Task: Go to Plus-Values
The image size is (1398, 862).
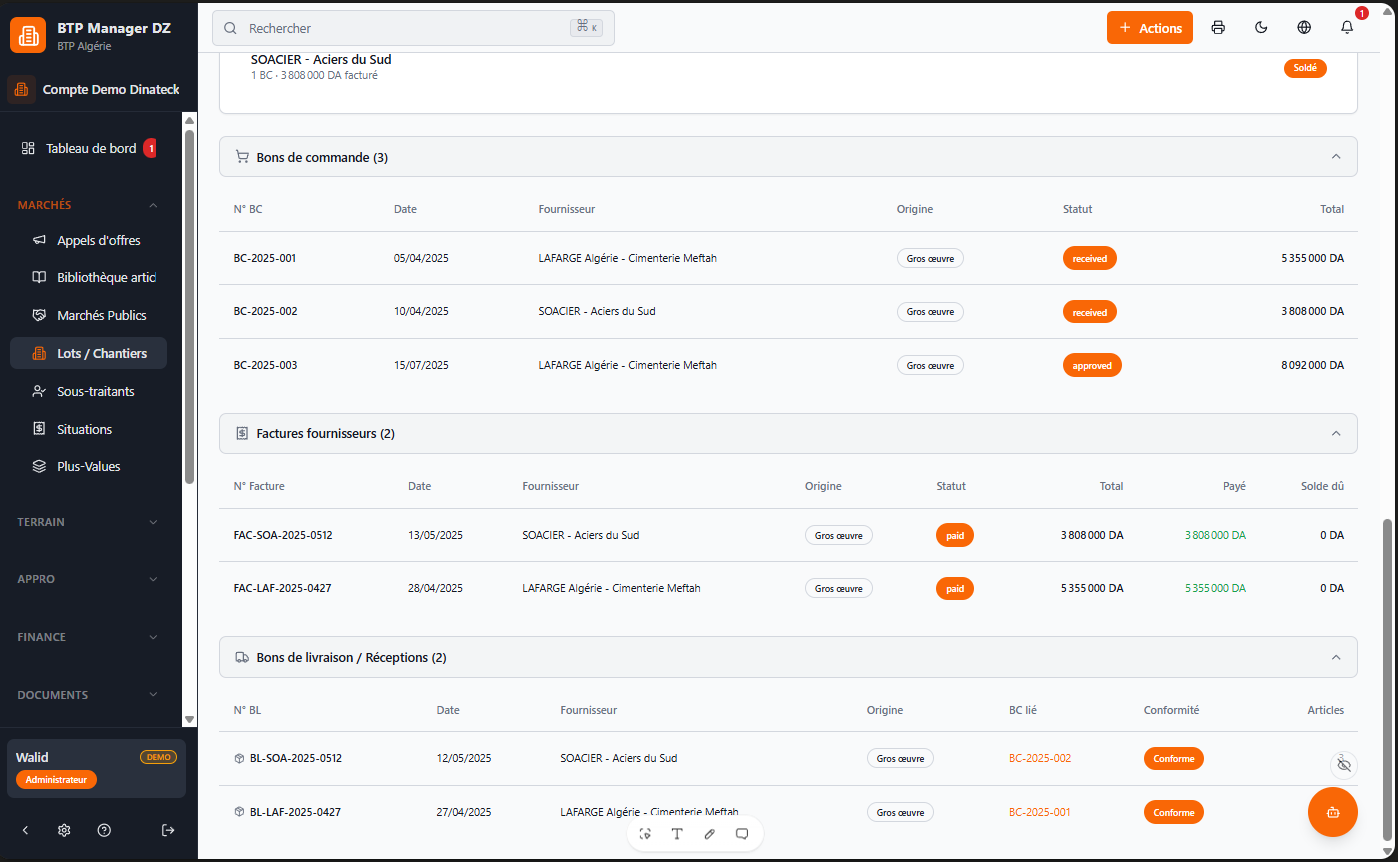Action: (x=88, y=466)
